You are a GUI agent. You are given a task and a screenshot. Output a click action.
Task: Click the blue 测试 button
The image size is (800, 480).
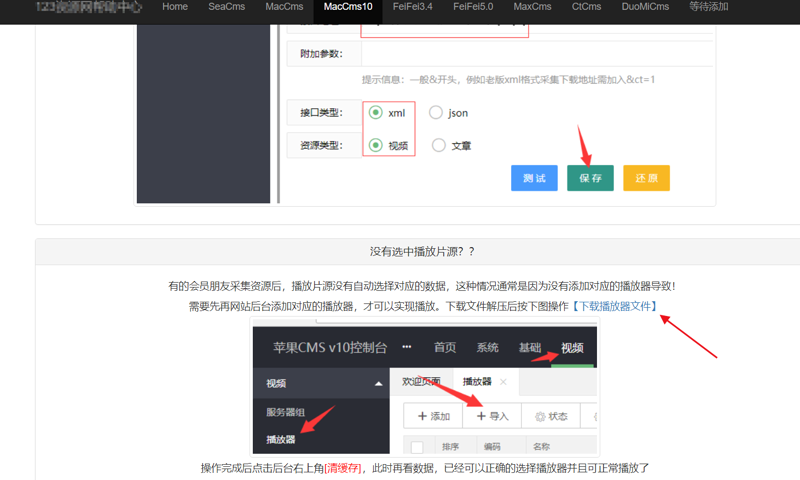coord(534,178)
